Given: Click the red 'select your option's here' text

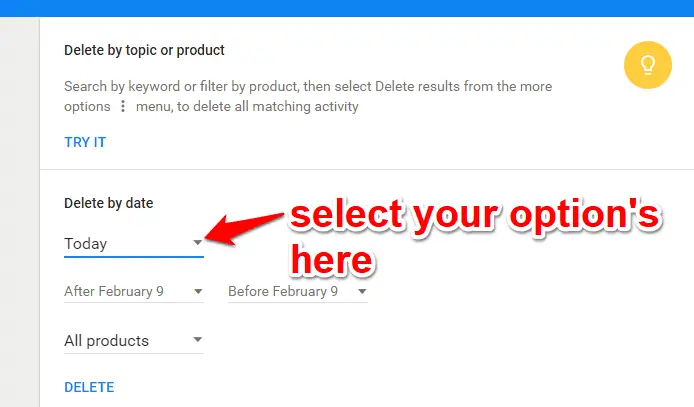Looking at the screenshot, I should (x=475, y=238).
